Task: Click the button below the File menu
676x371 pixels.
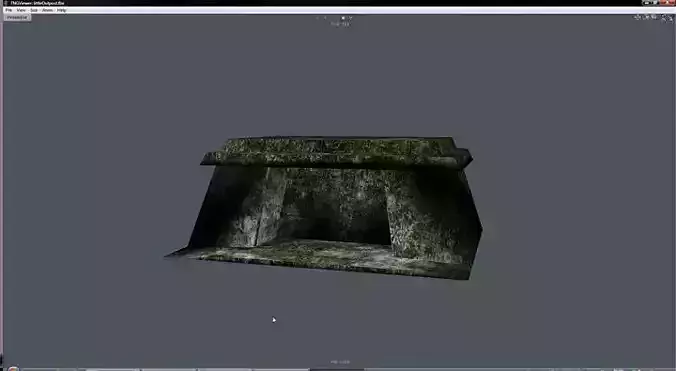Action: pos(17,18)
